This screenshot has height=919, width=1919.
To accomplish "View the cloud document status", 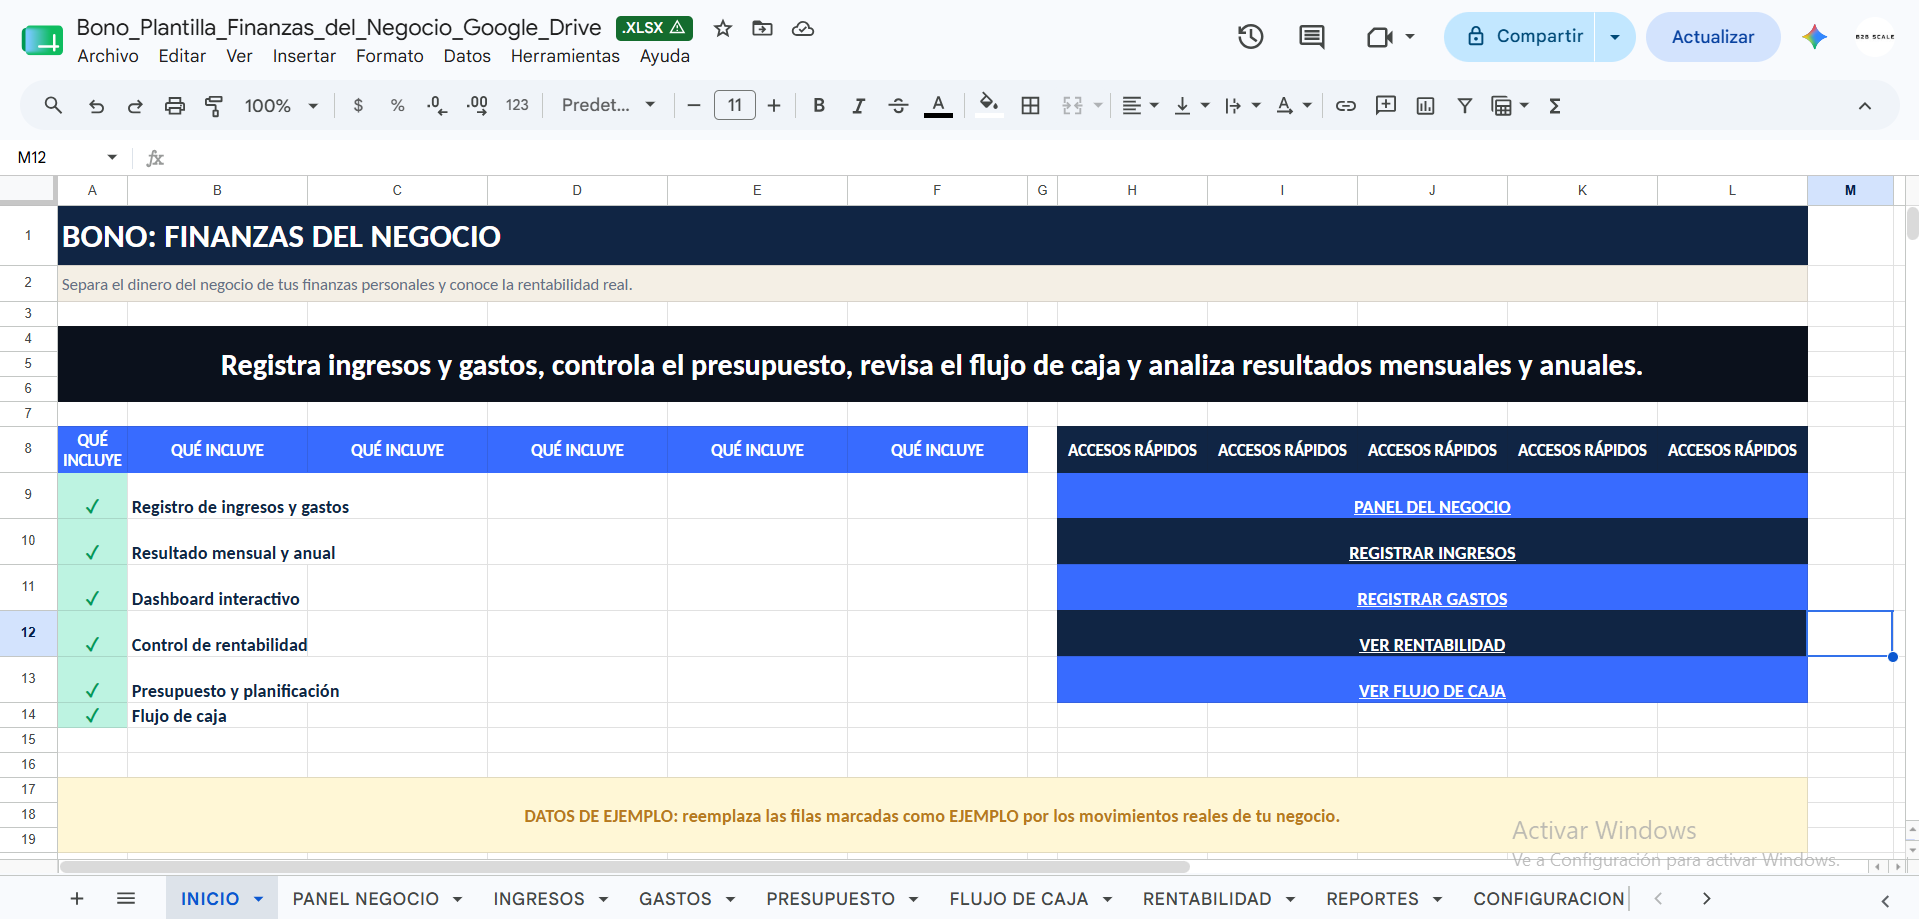I will click(802, 28).
